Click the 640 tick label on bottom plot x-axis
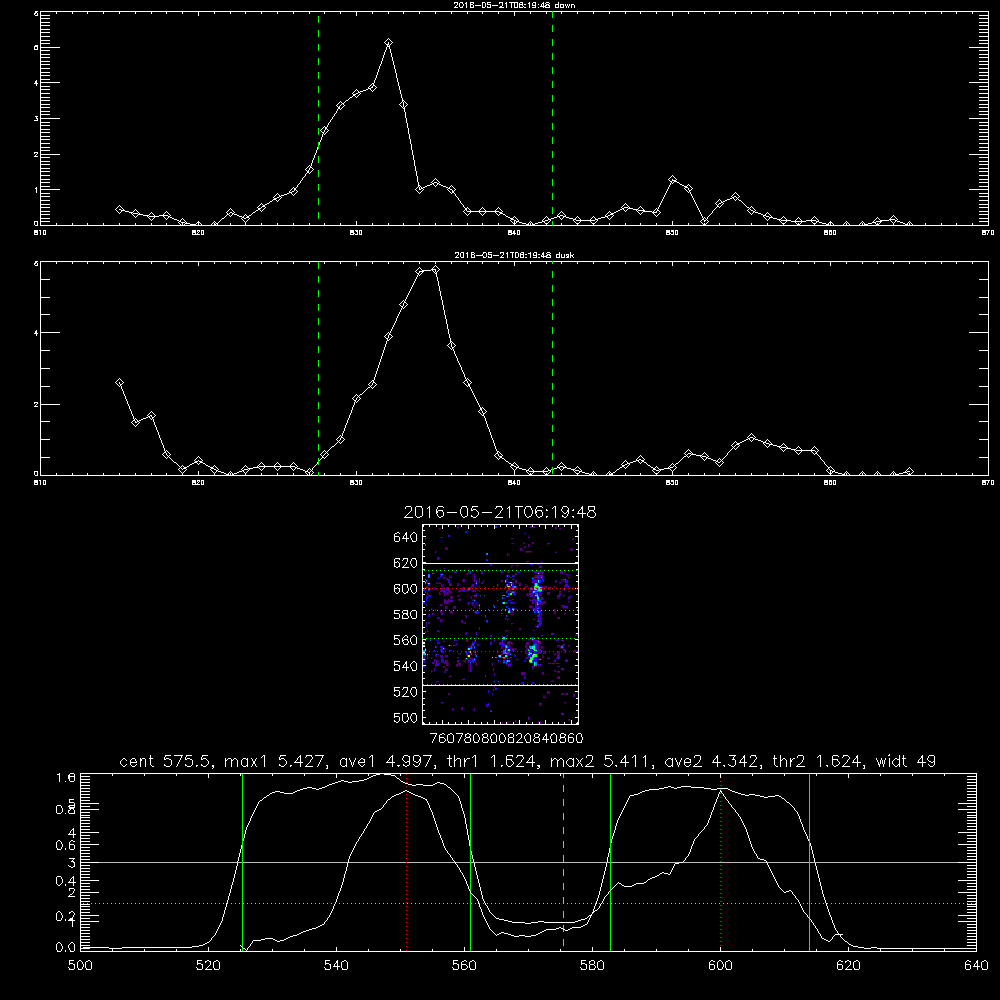This screenshot has width=1000, height=1000. [x=976, y=966]
